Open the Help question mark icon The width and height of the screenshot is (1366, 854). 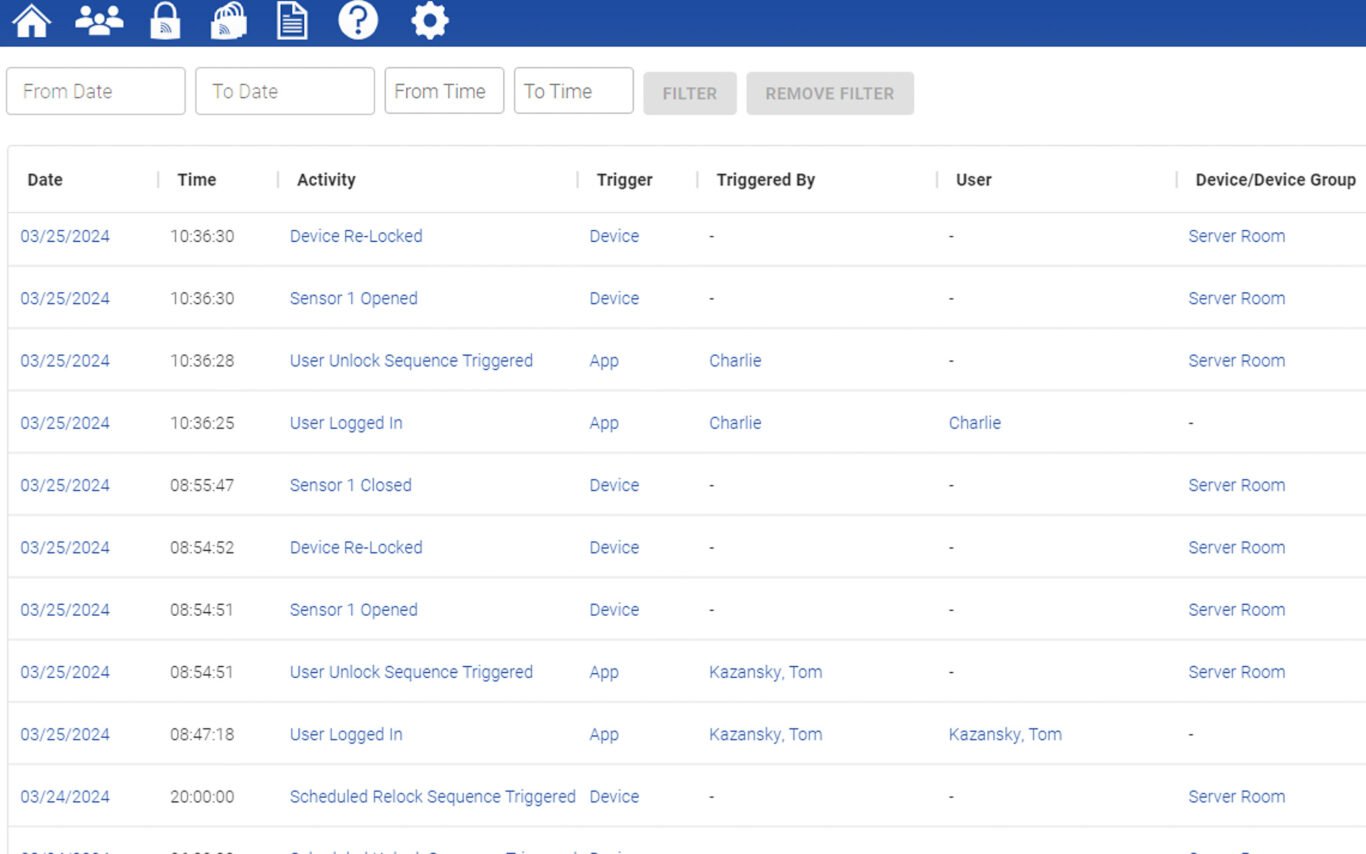pyautogui.click(x=358, y=20)
